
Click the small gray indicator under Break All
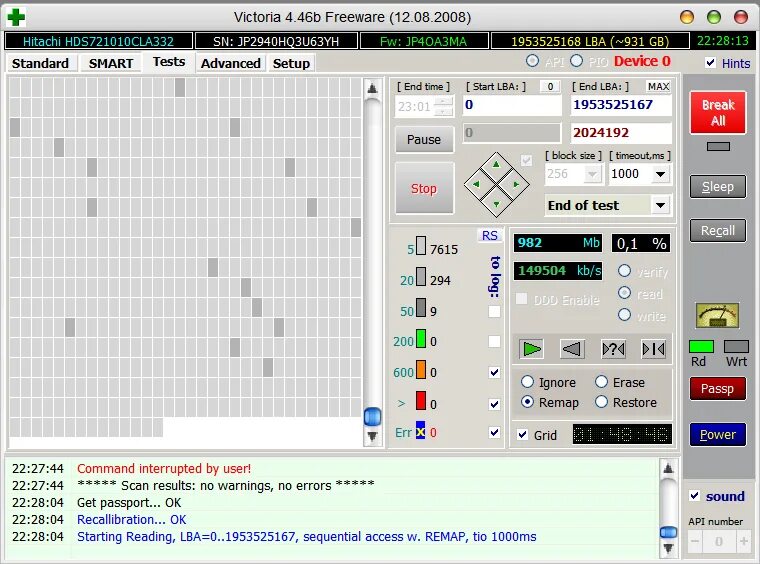coord(718,146)
